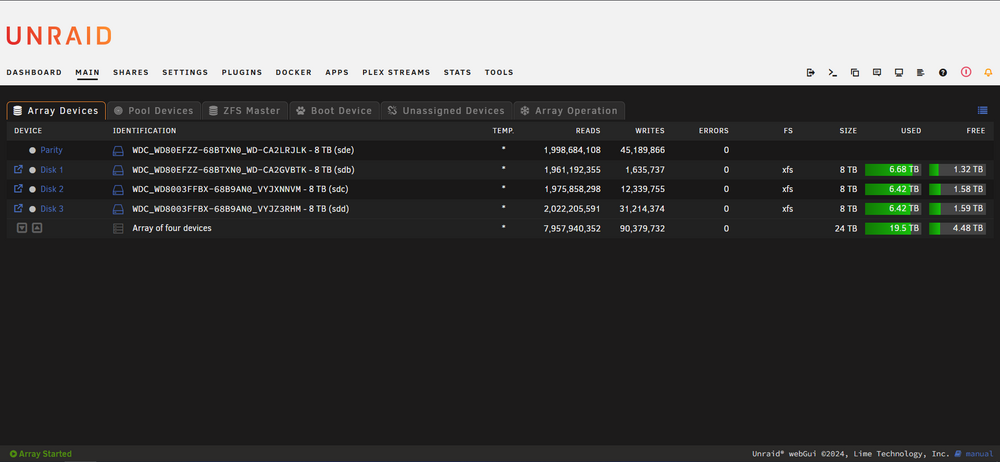Open the Settings menu
The width and height of the screenshot is (1000, 462).
[185, 73]
